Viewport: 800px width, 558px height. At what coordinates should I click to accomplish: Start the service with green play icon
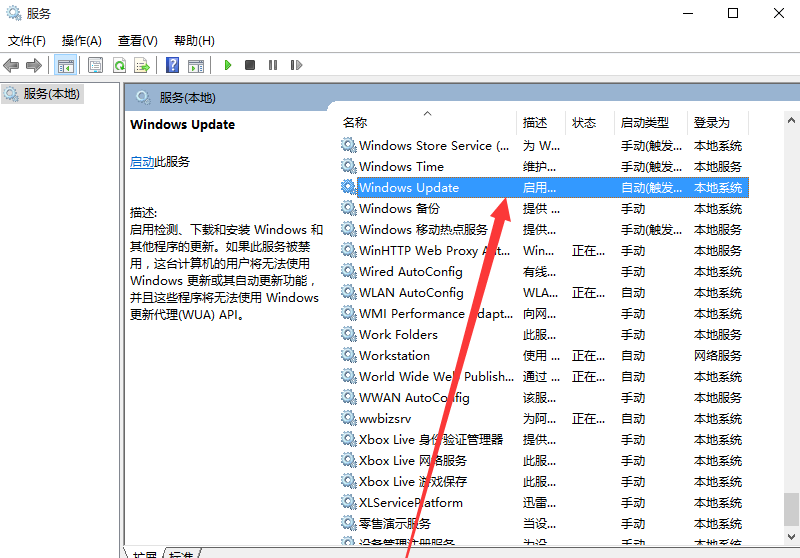(x=228, y=65)
